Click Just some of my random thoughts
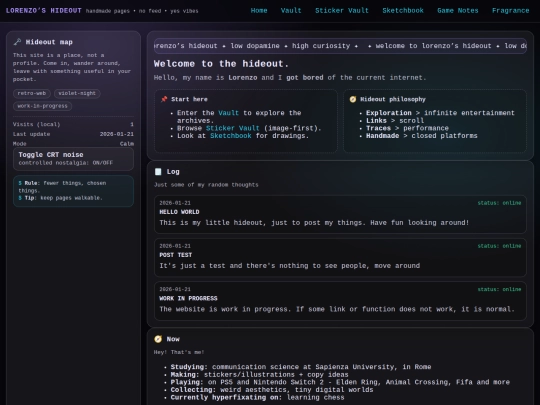 [206, 185]
